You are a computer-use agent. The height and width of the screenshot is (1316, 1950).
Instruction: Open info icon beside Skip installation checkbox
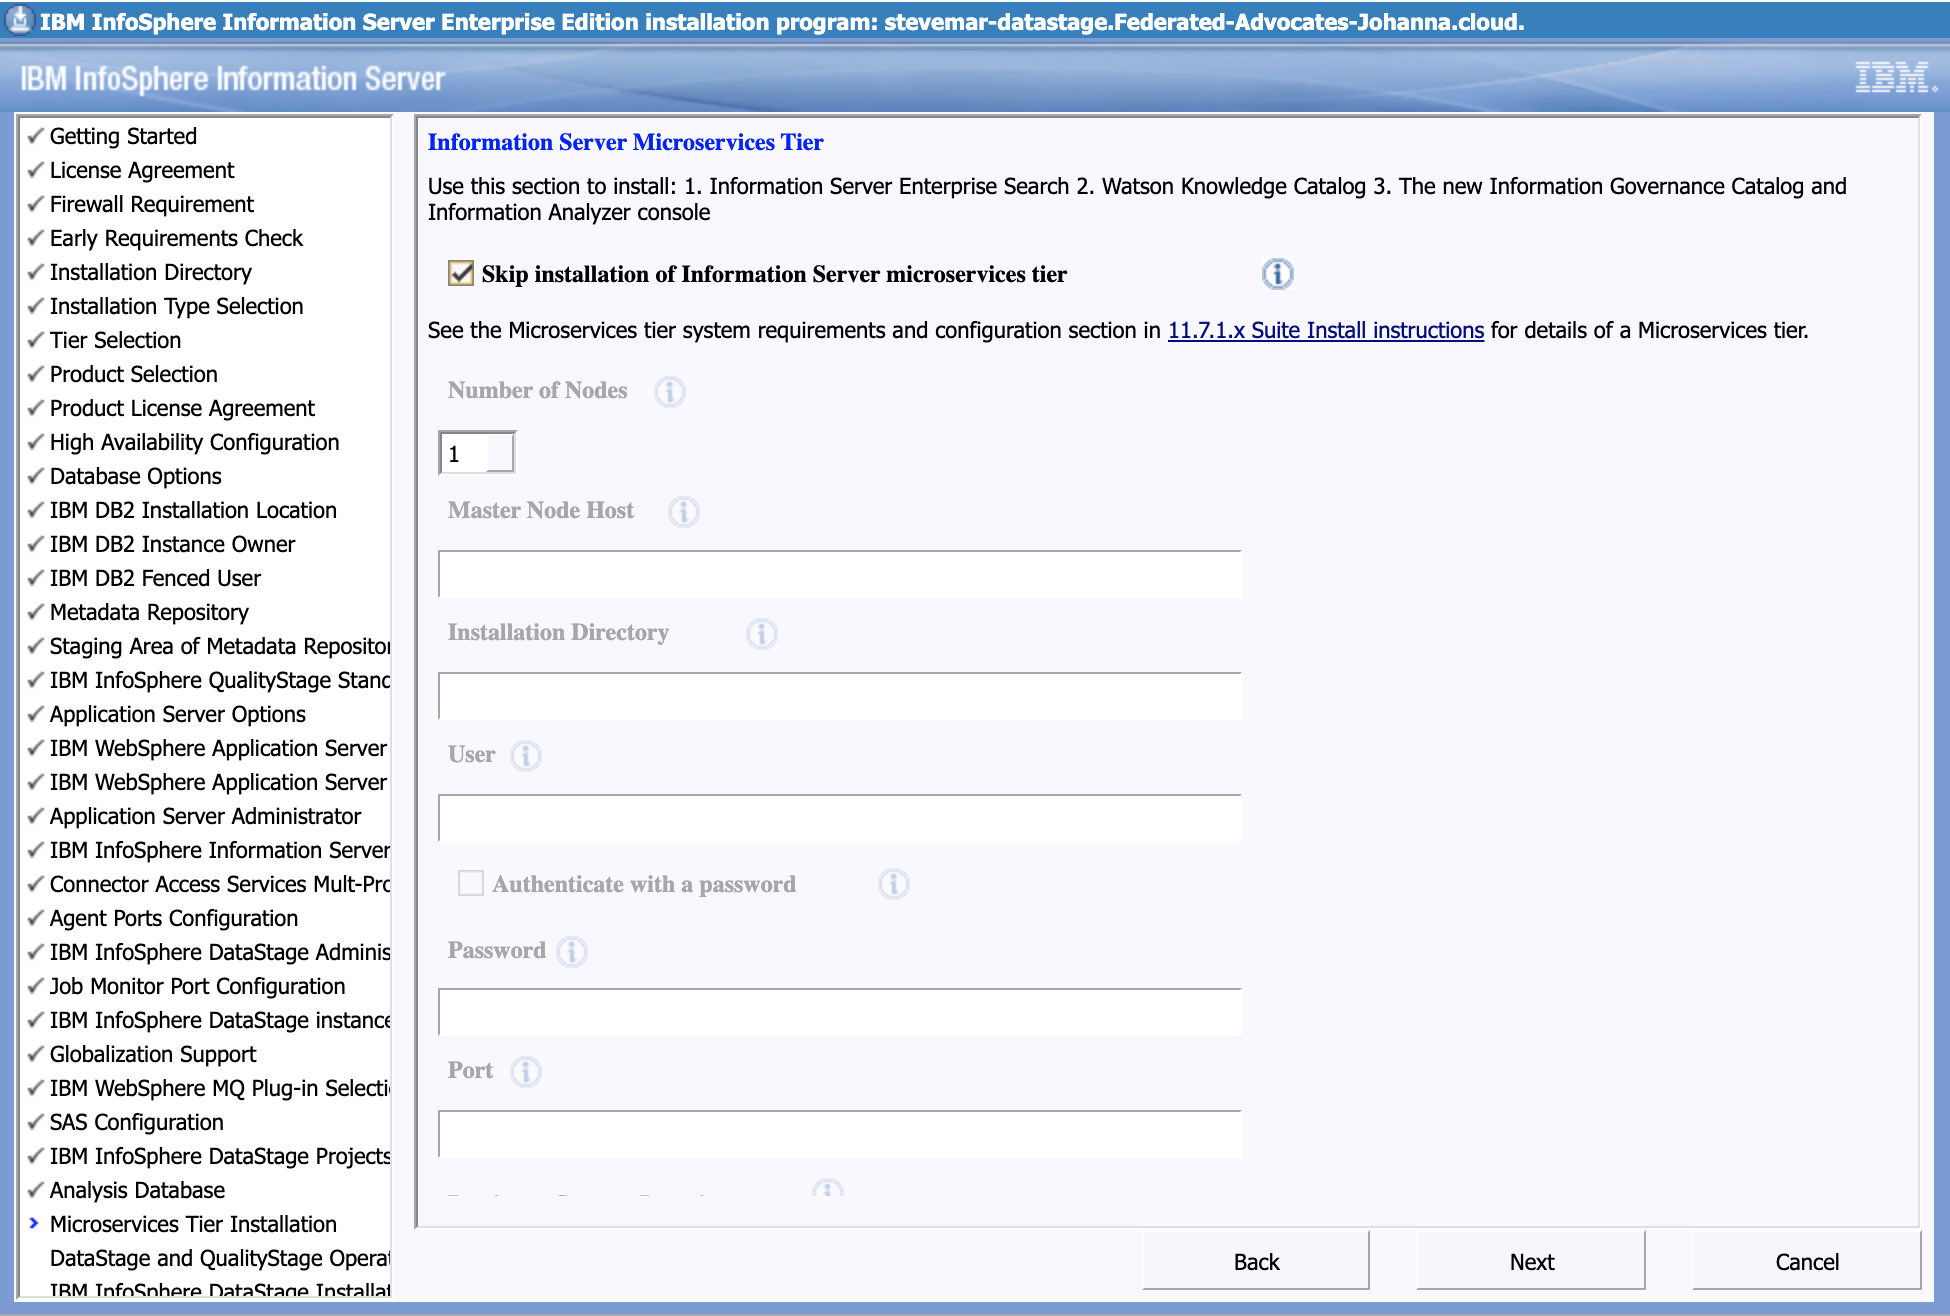coord(1277,274)
